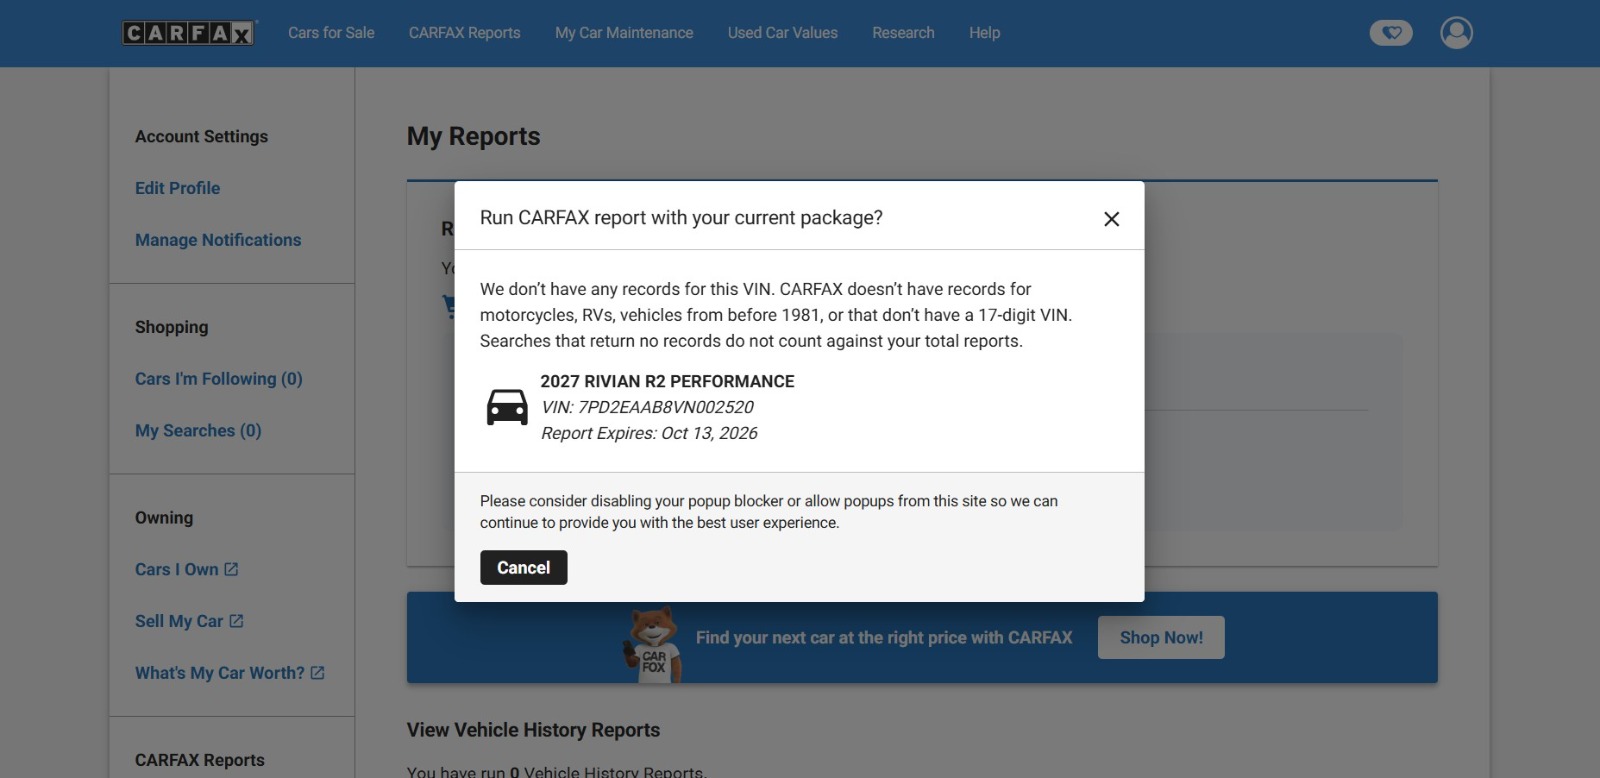Go to Edit Profile
This screenshot has height=778, width=1600.
pyautogui.click(x=177, y=188)
